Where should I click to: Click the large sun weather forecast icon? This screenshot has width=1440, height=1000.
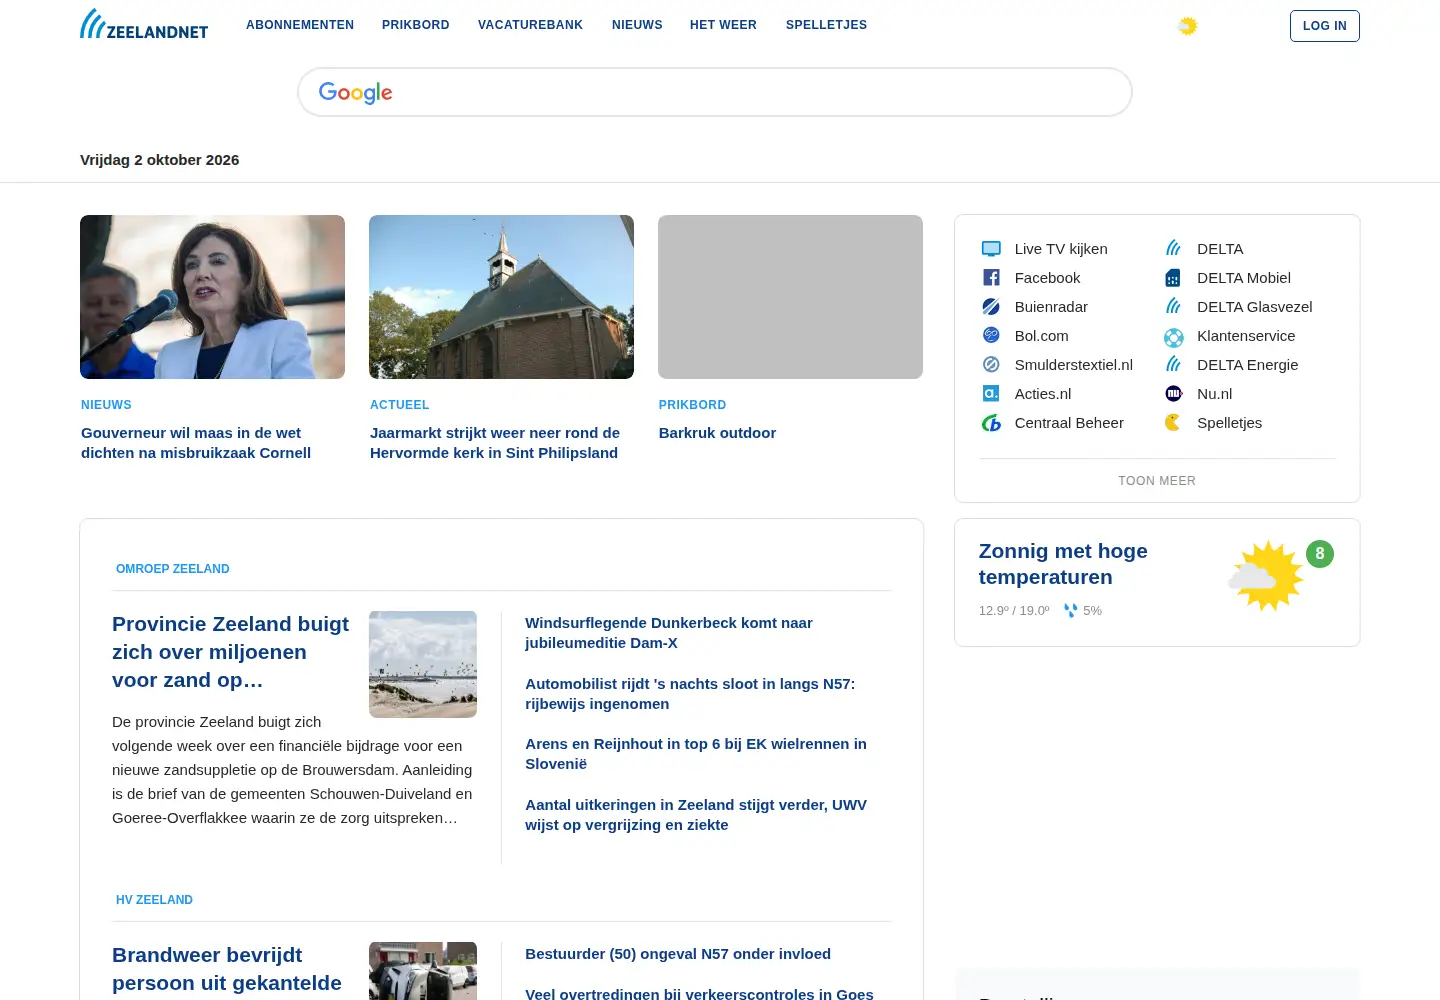pos(1266,576)
